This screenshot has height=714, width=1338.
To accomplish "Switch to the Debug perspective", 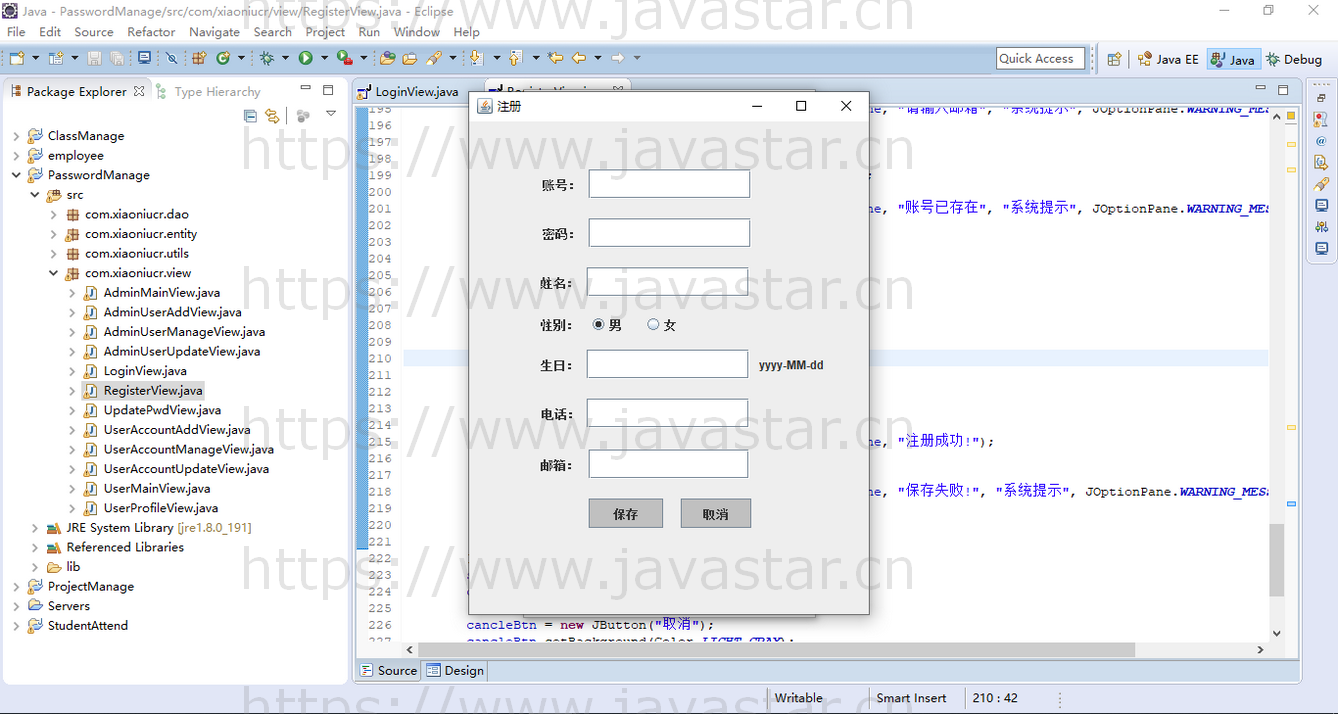I will [x=1294, y=59].
